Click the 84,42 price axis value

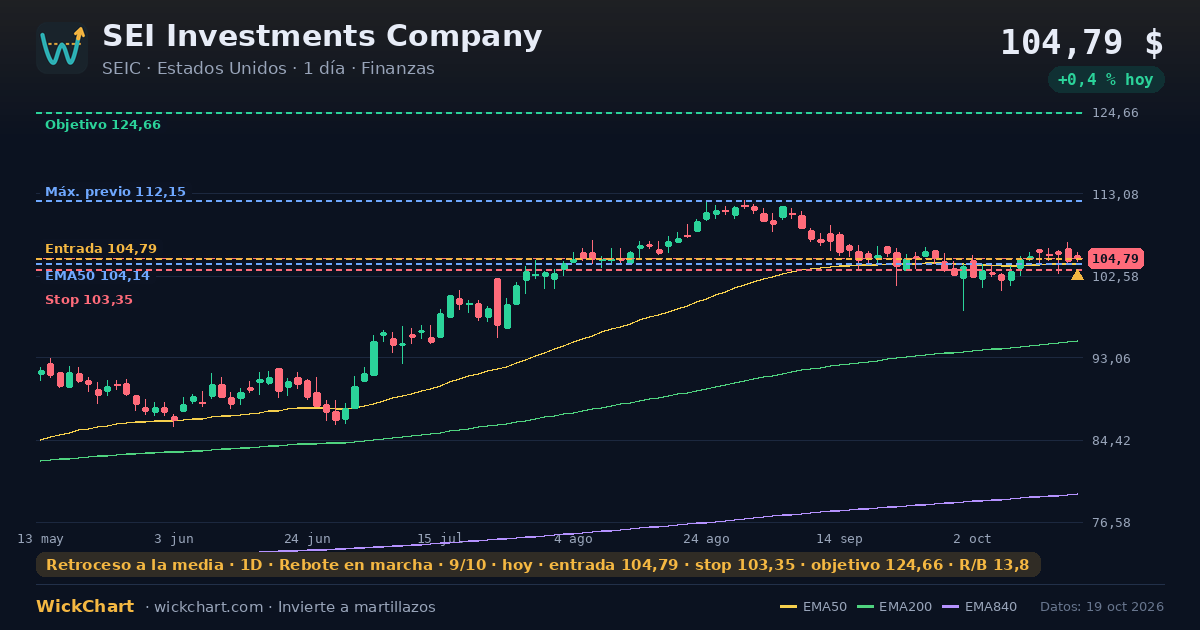(x=1111, y=440)
